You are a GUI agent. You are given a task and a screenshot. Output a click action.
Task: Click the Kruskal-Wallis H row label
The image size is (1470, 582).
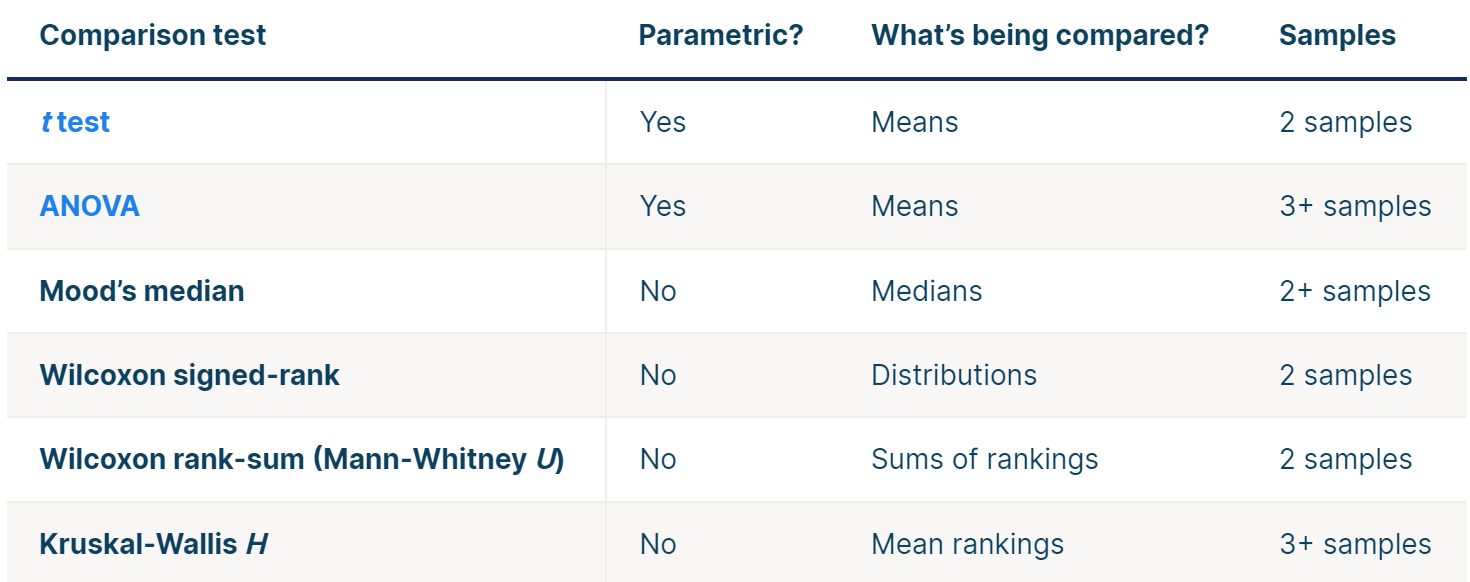[x=154, y=544]
